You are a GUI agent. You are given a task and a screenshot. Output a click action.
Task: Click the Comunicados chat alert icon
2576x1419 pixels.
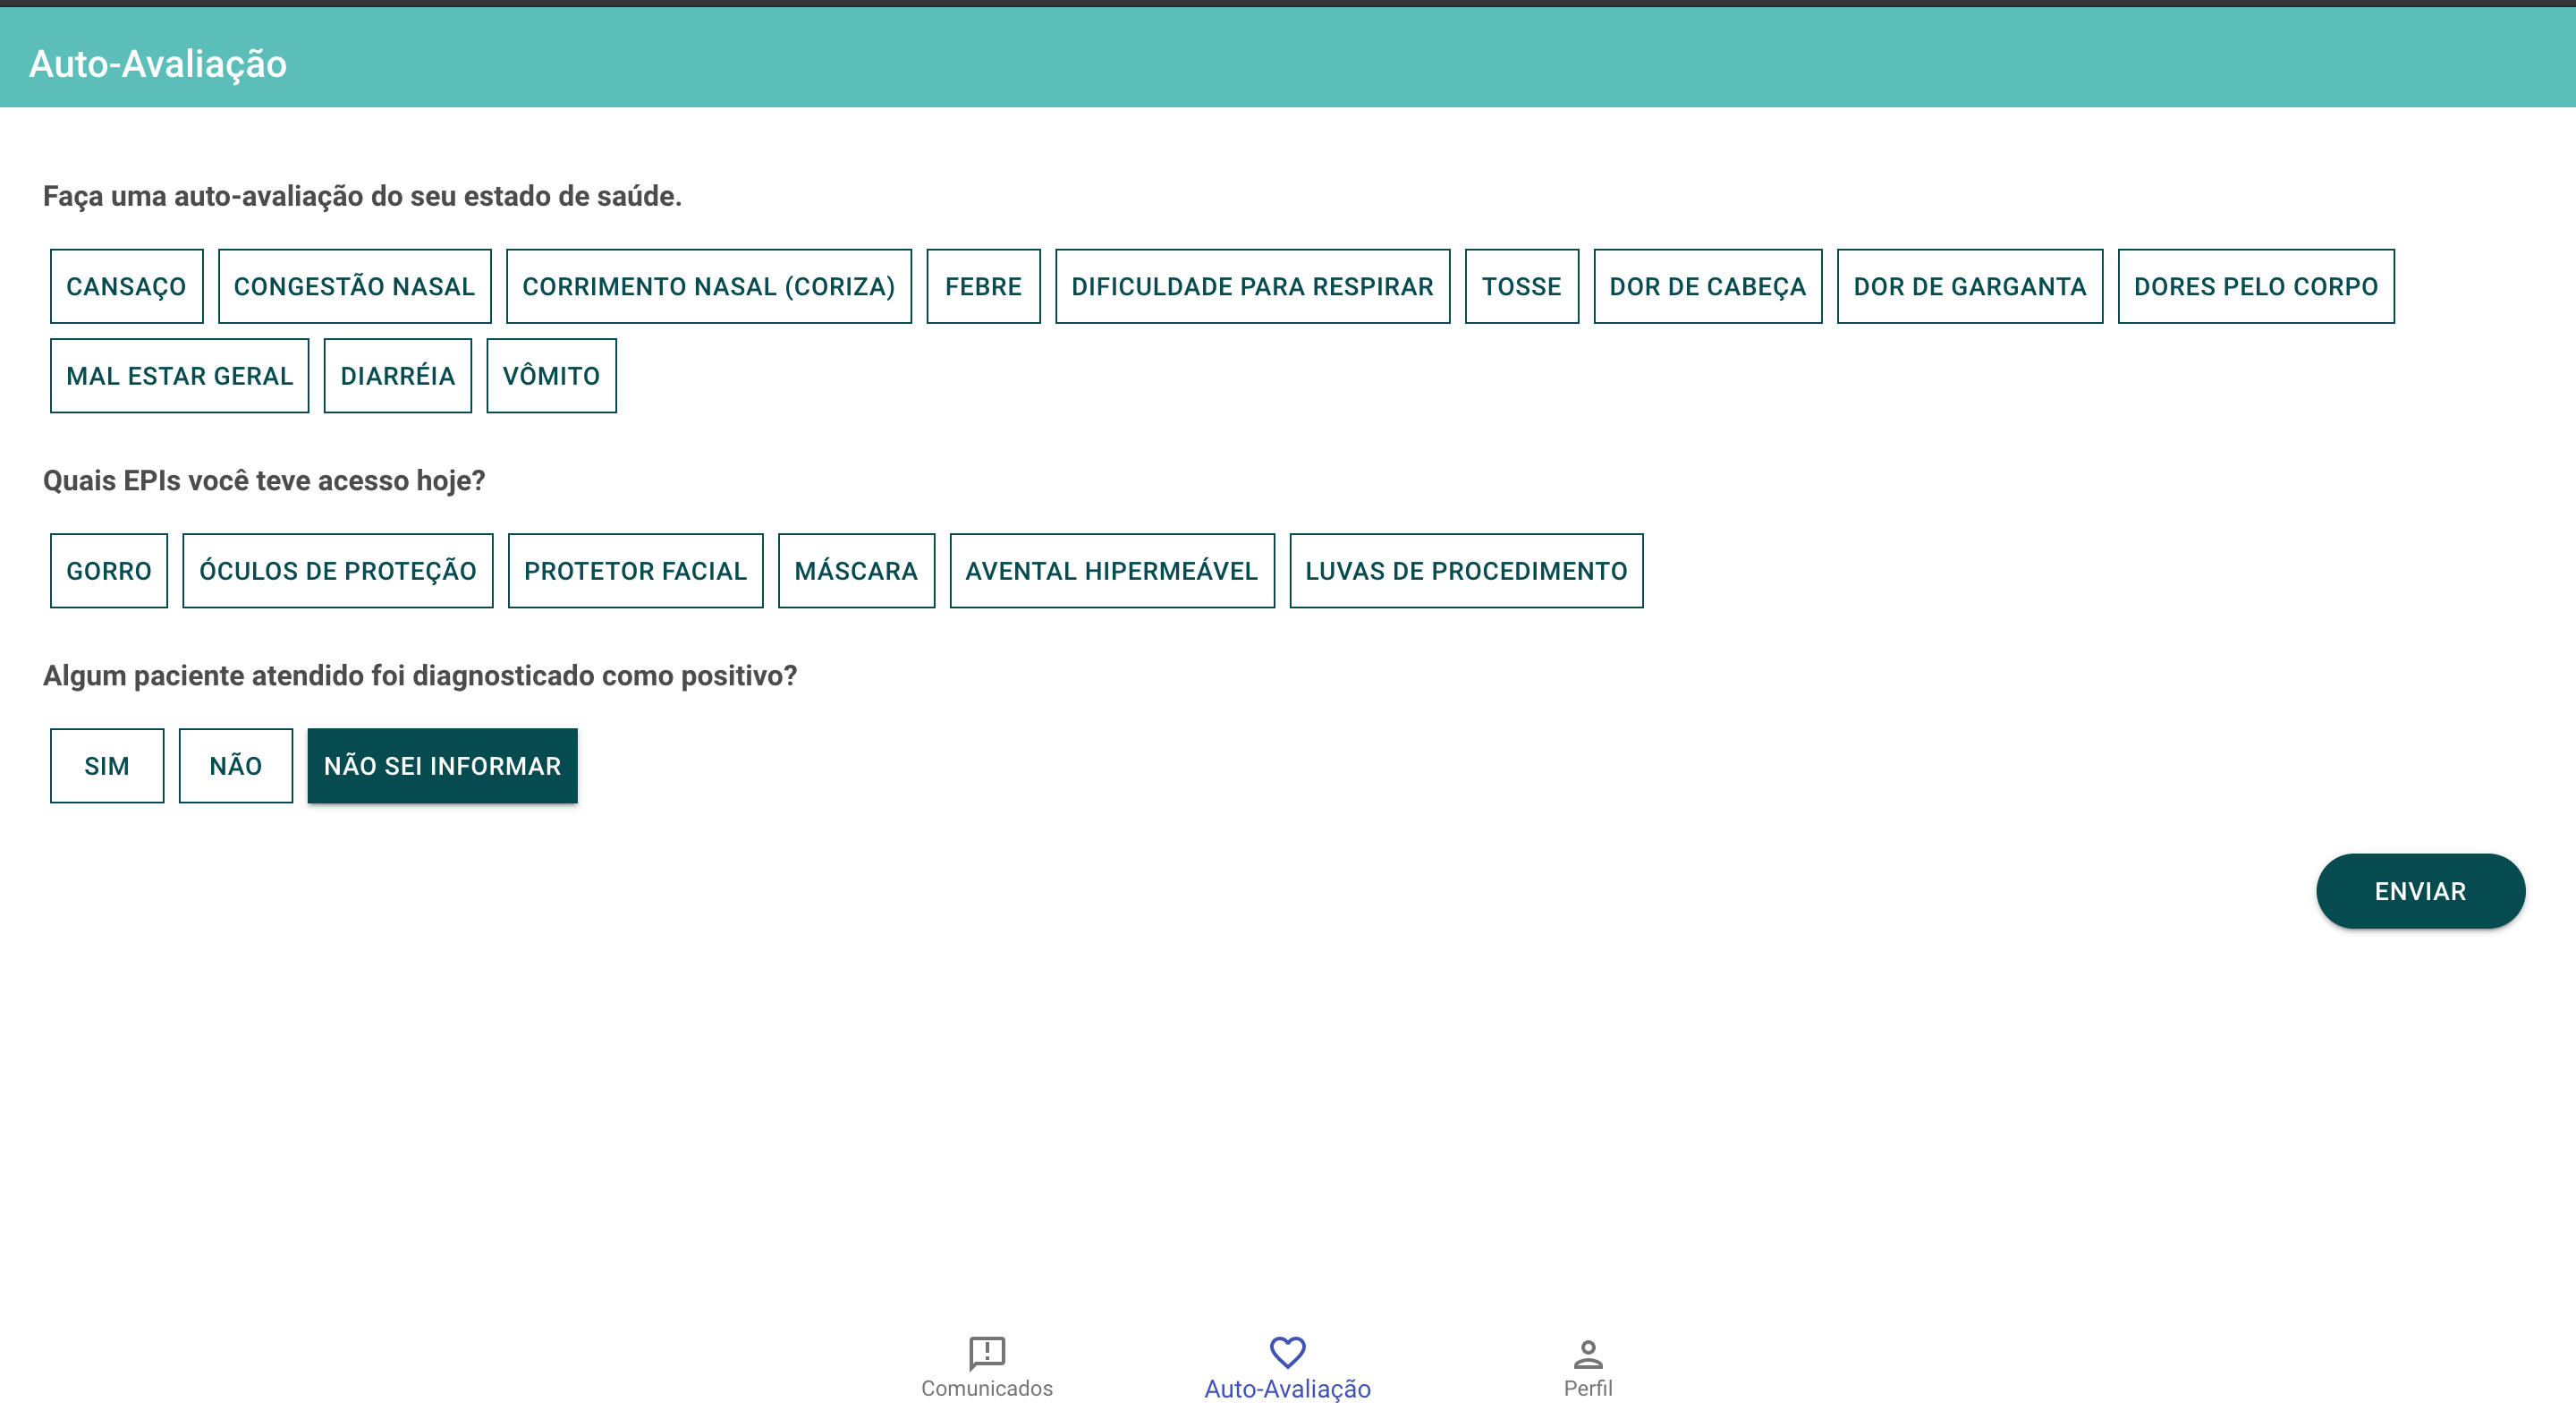(986, 1352)
